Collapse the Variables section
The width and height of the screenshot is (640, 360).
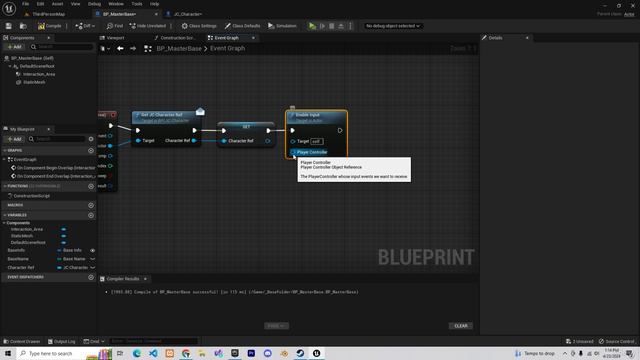pos(5,215)
